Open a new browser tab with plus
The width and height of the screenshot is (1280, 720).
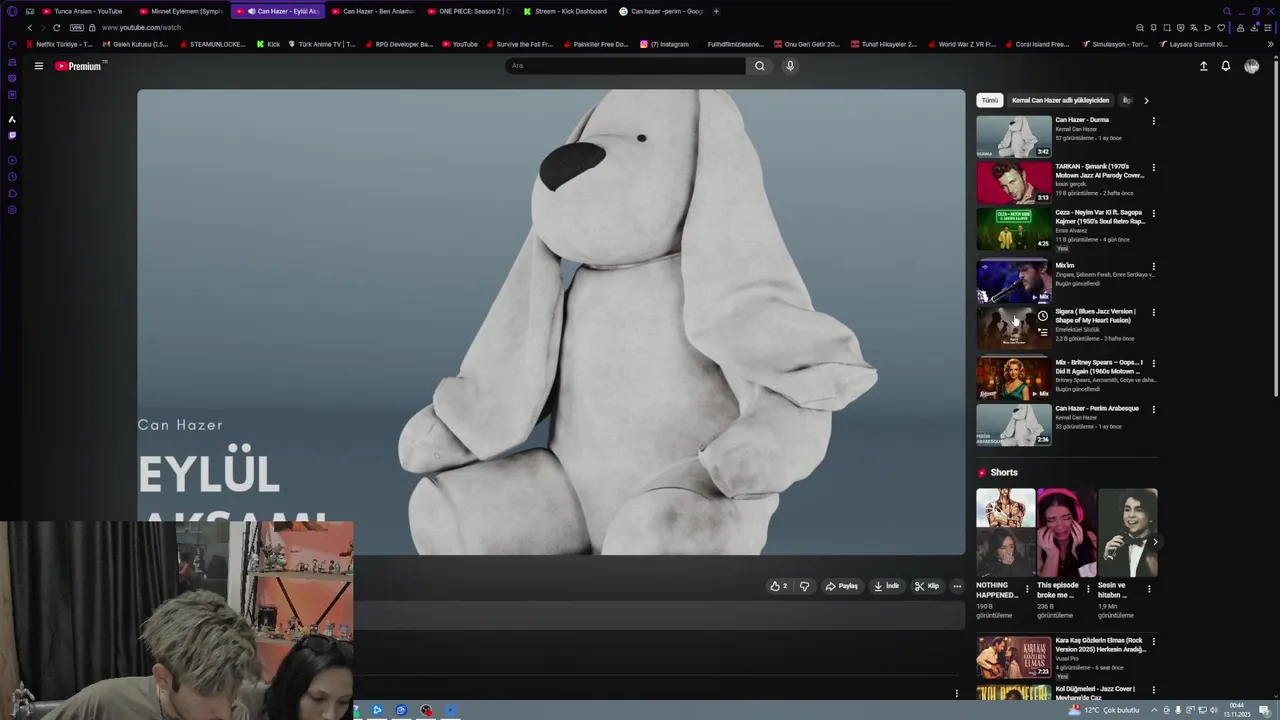click(716, 11)
